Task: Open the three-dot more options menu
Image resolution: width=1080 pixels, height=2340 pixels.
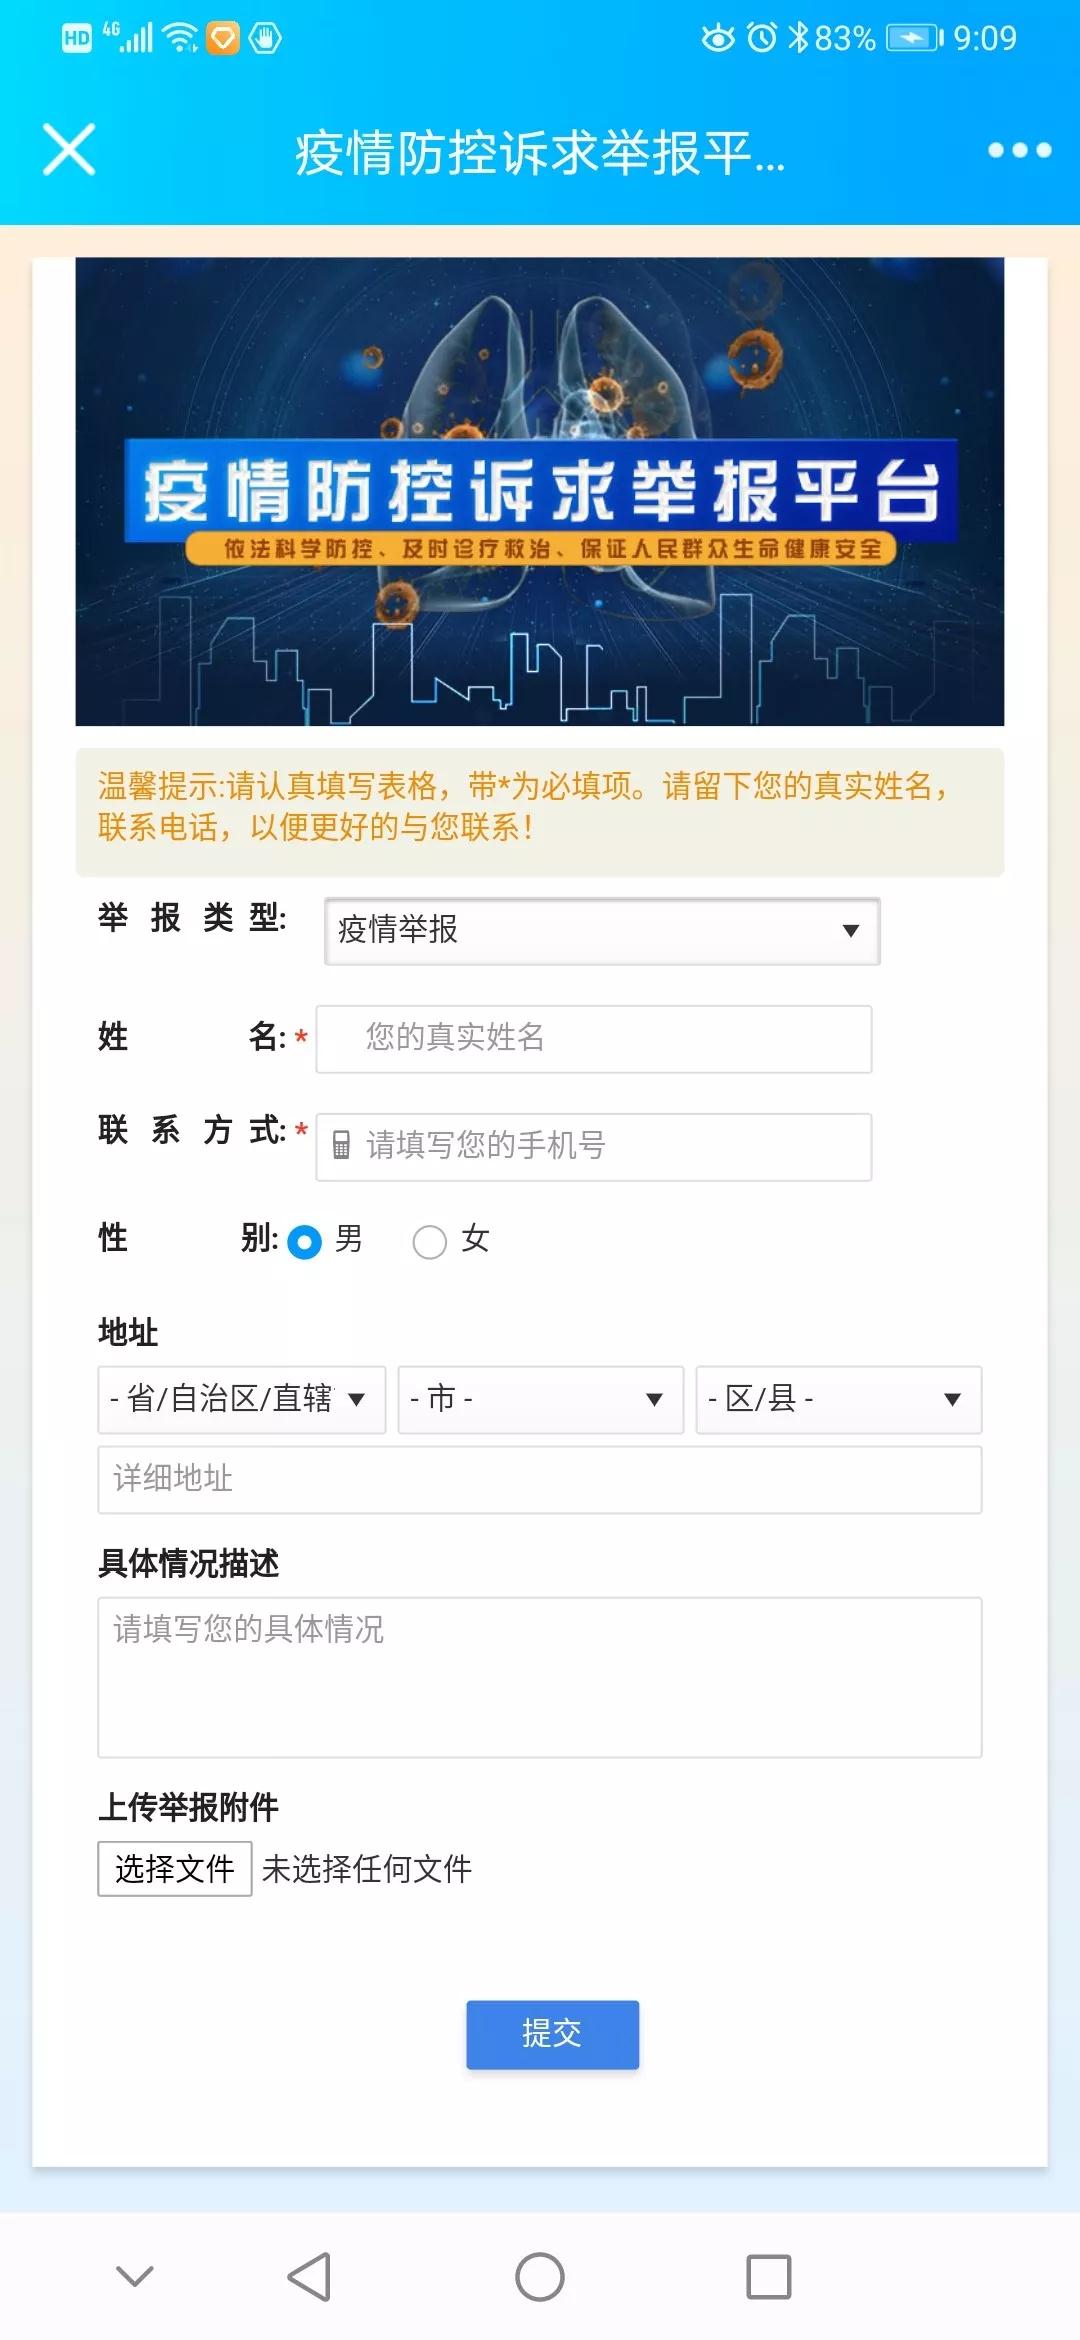Action: [1019, 150]
